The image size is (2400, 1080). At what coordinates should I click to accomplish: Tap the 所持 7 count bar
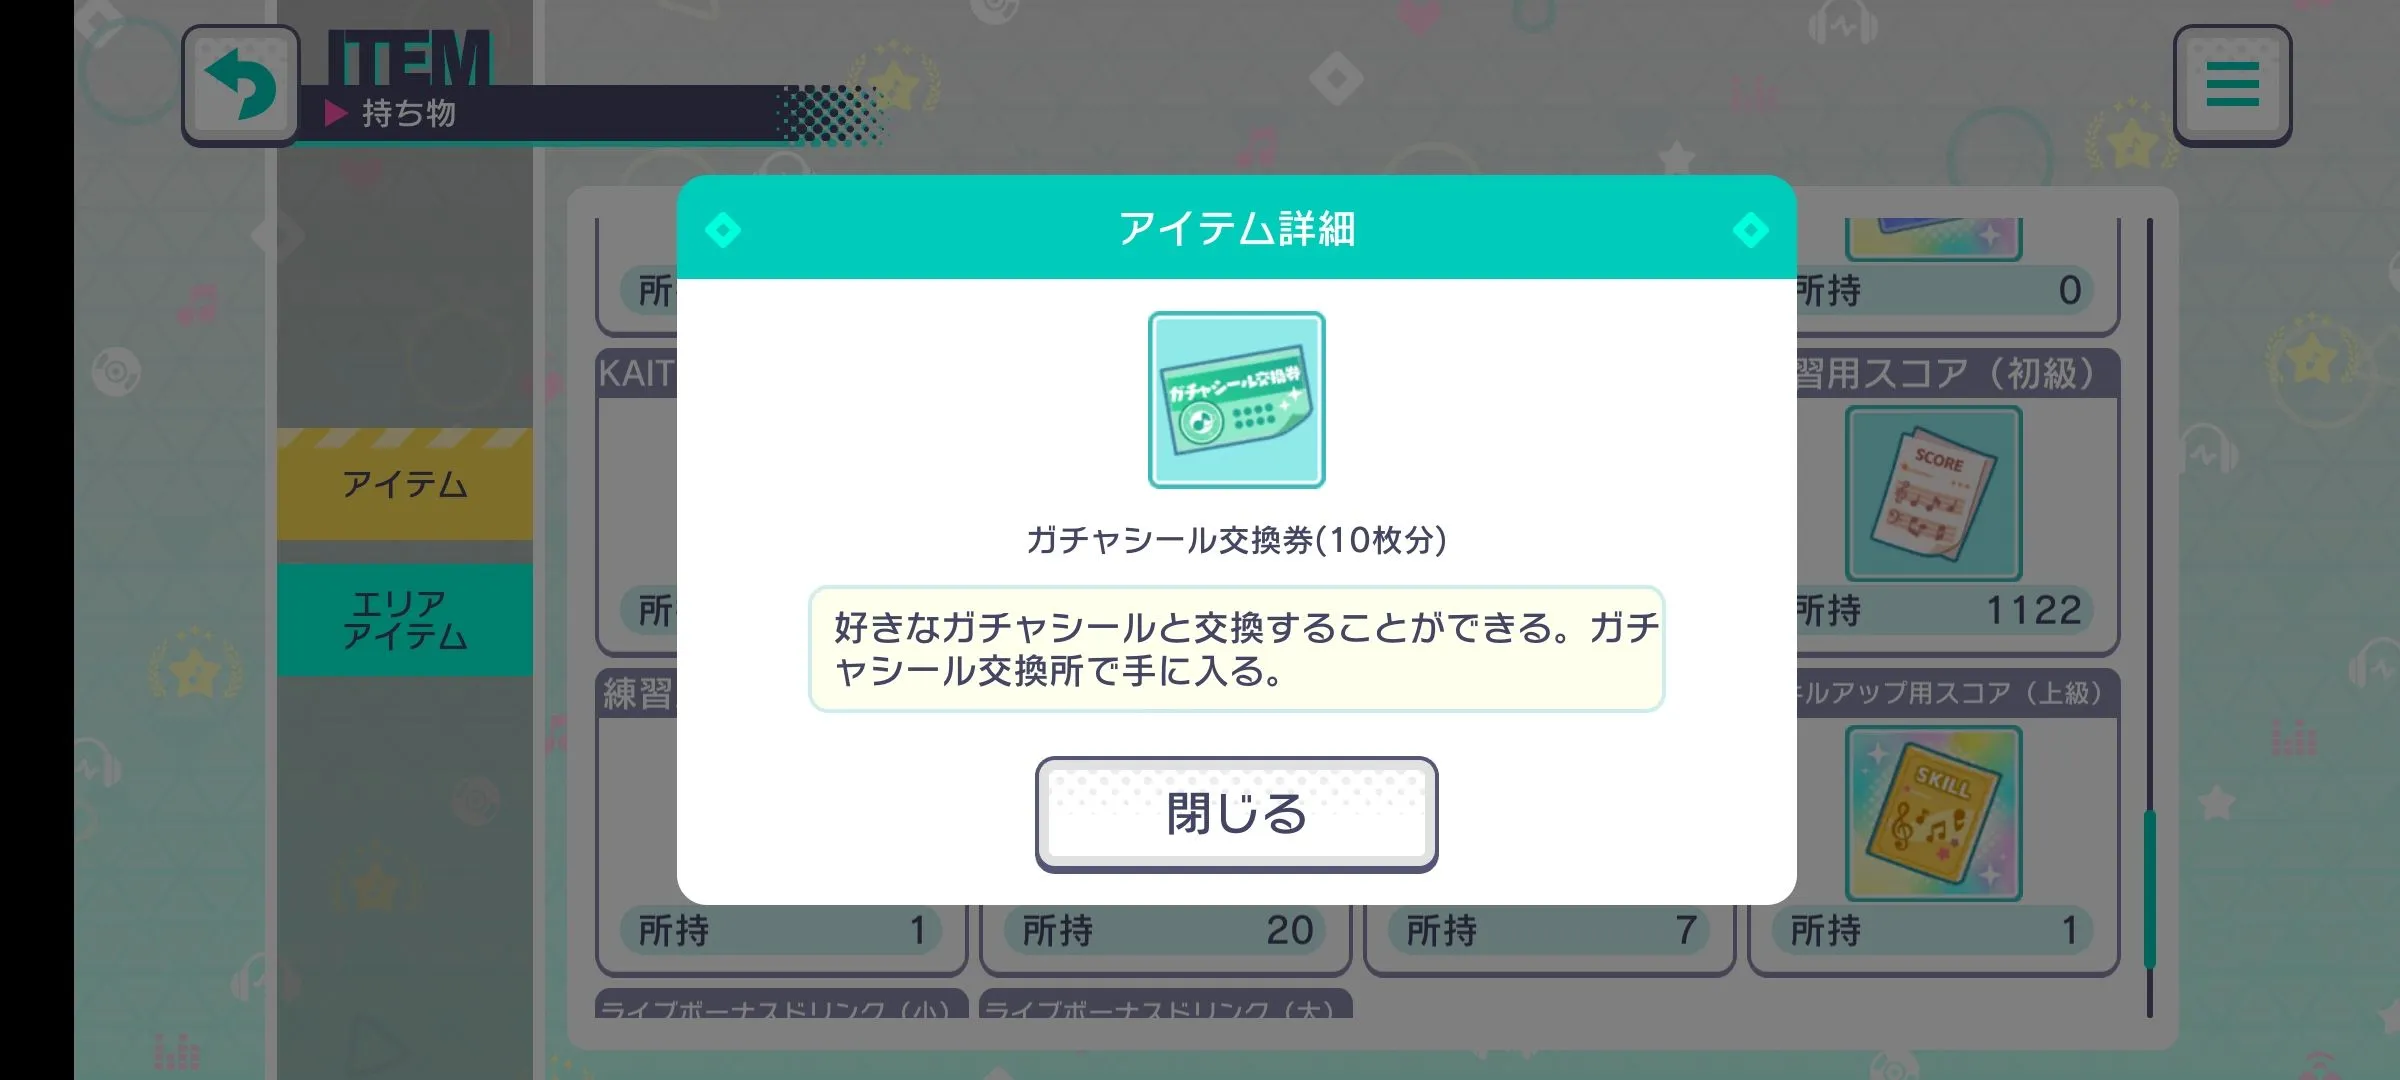pos(1550,930)
